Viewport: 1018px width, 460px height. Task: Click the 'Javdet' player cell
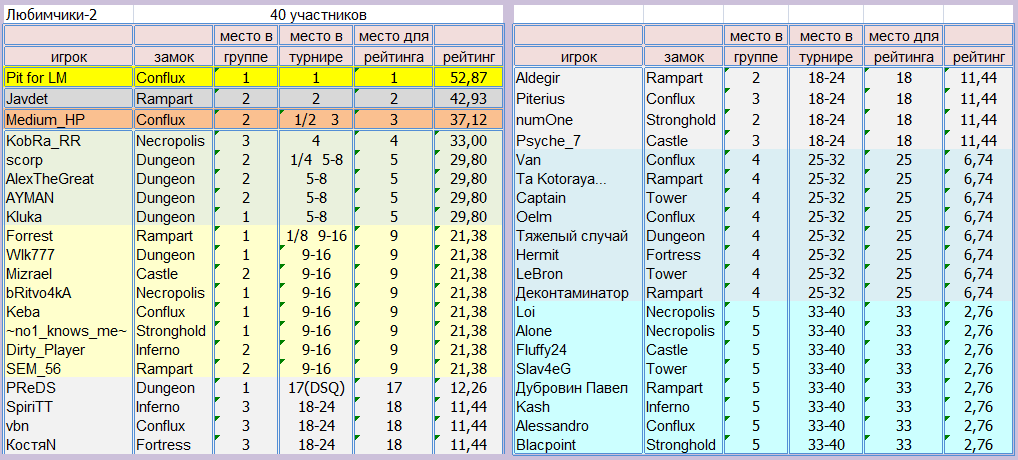click(68, 99)
